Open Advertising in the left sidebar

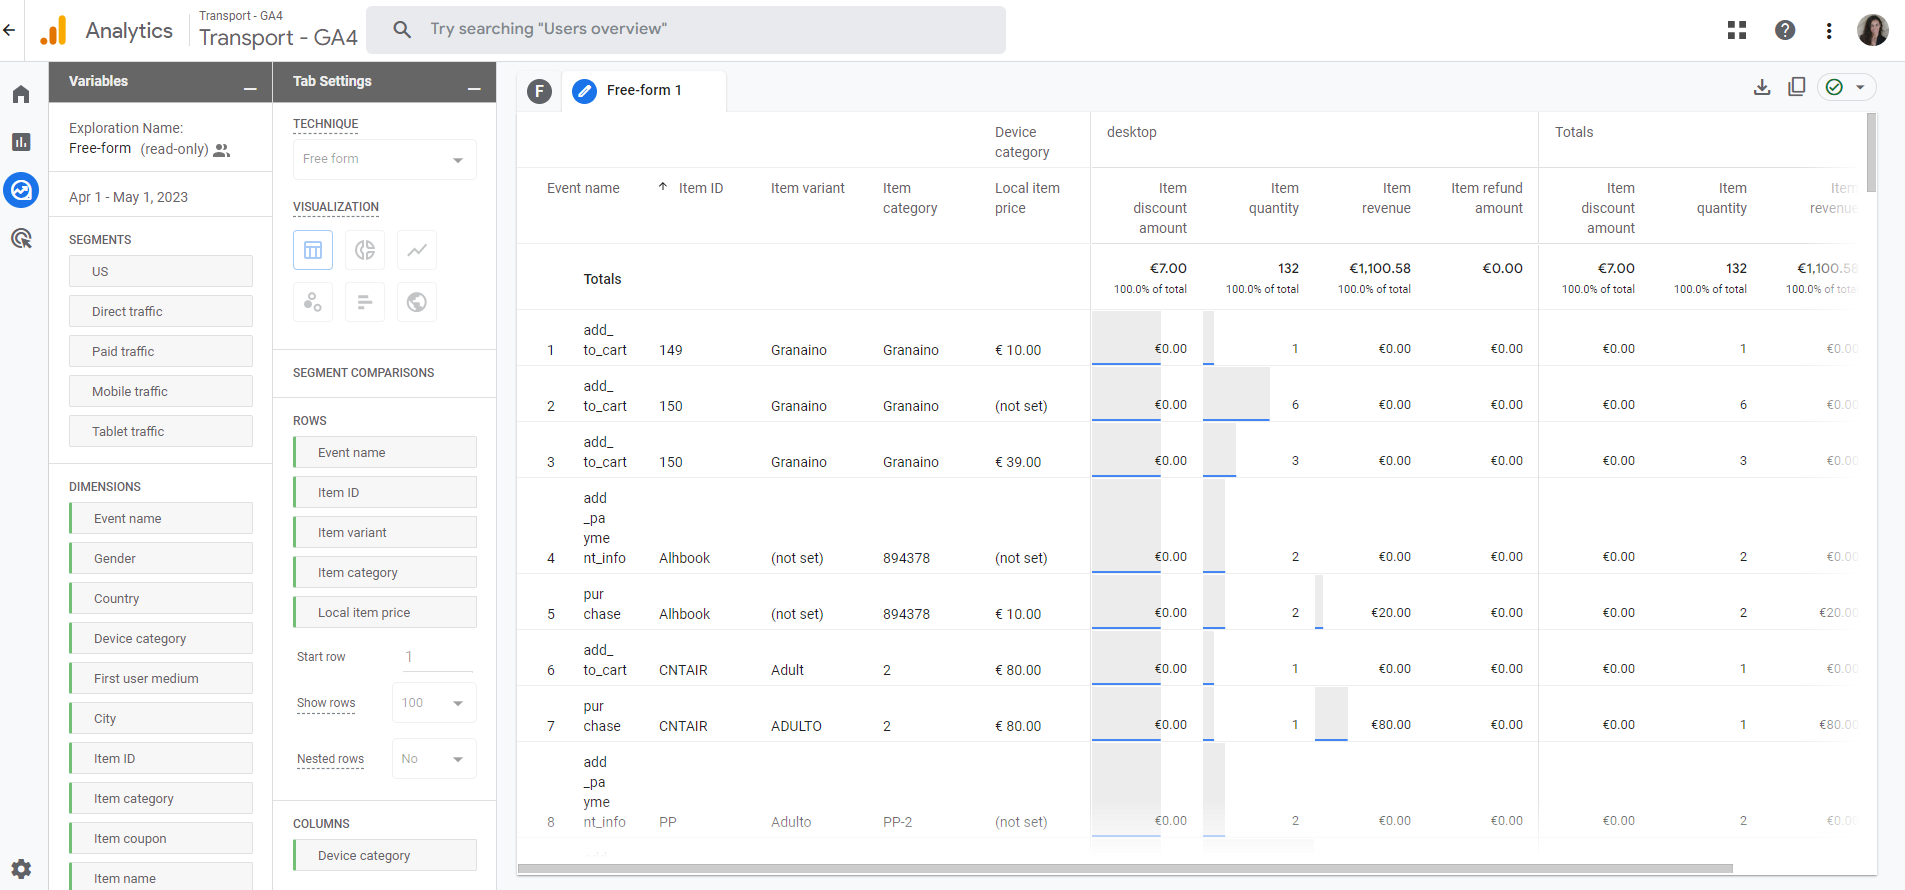click(21, 238)
